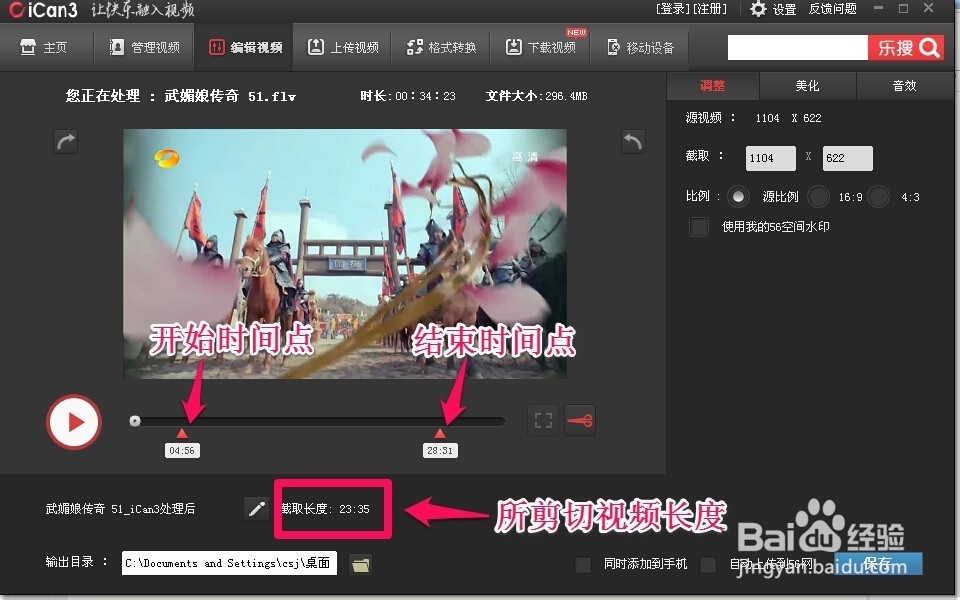This screenshot has height=600, width=960.
Task: Close the iCan3 window
Action: click(929, 8)
